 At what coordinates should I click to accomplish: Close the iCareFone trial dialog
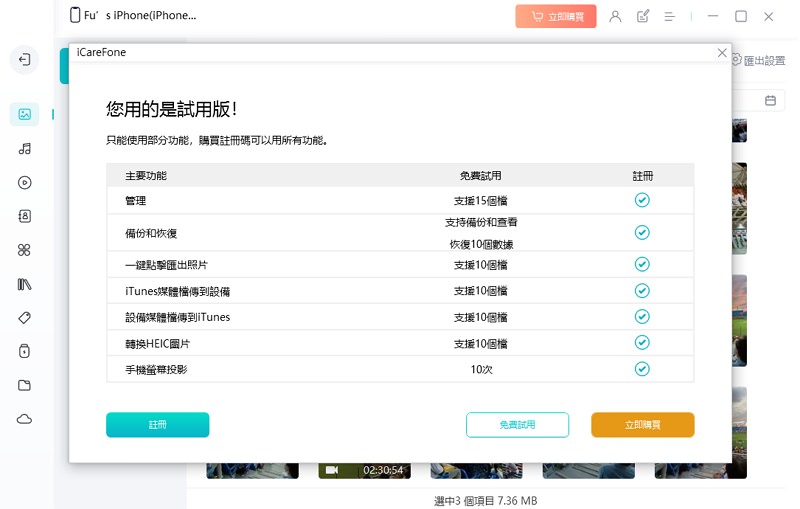[x=722, y=53]
